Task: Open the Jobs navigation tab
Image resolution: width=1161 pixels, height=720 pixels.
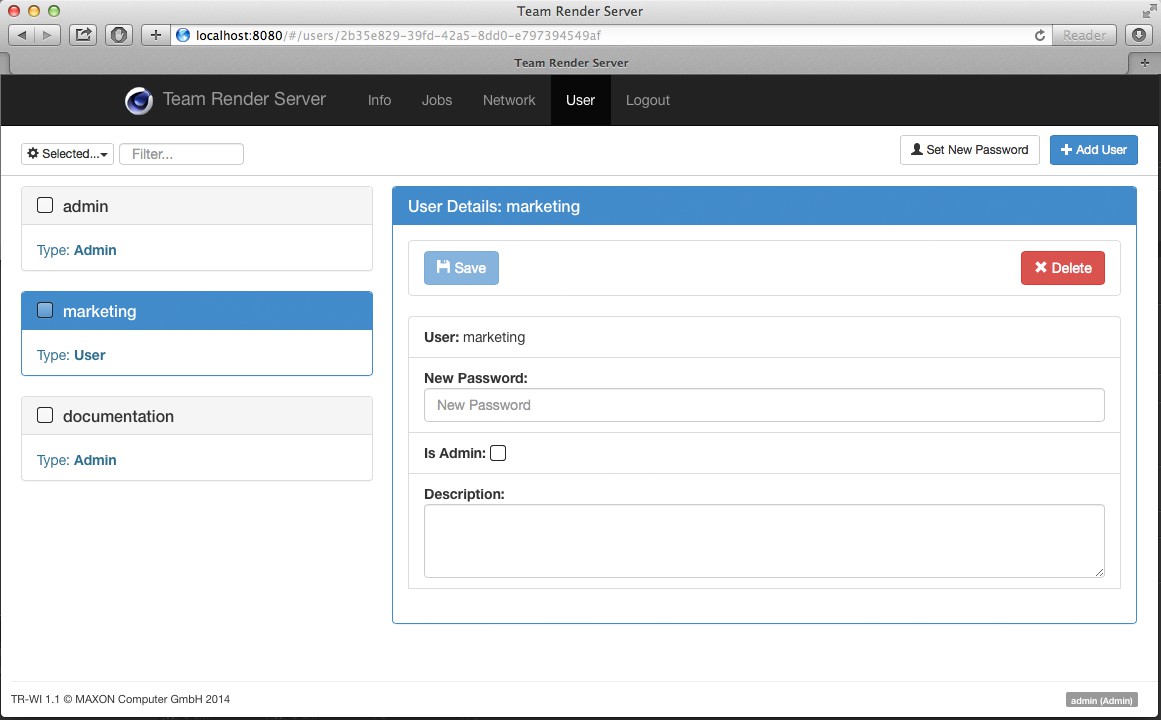Action: pos(437,100)
